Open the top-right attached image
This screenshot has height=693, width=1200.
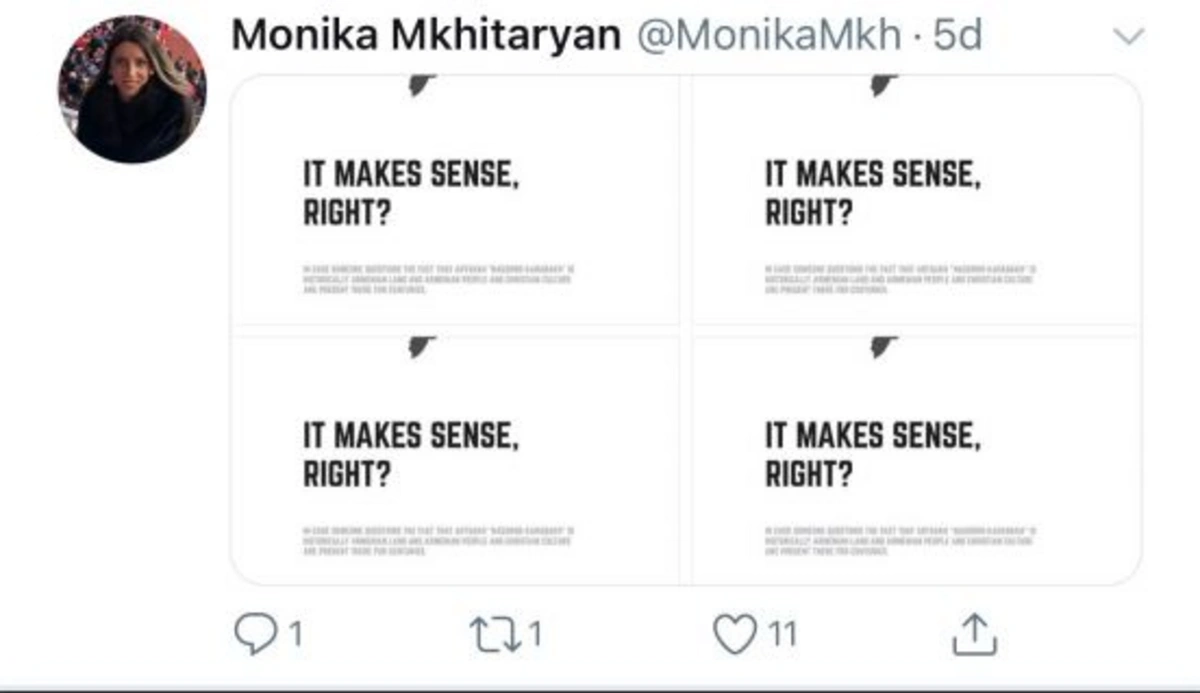(x=915, y=200)
